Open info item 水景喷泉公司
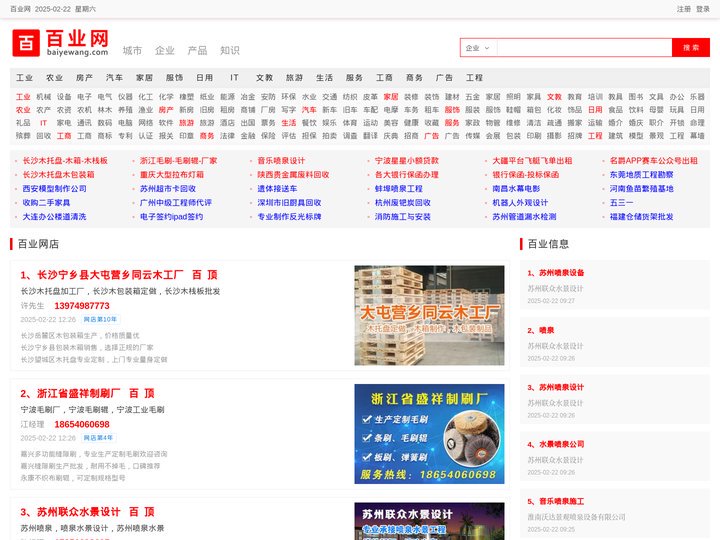Screen dimensions: 720x540 tap(561, 444)
